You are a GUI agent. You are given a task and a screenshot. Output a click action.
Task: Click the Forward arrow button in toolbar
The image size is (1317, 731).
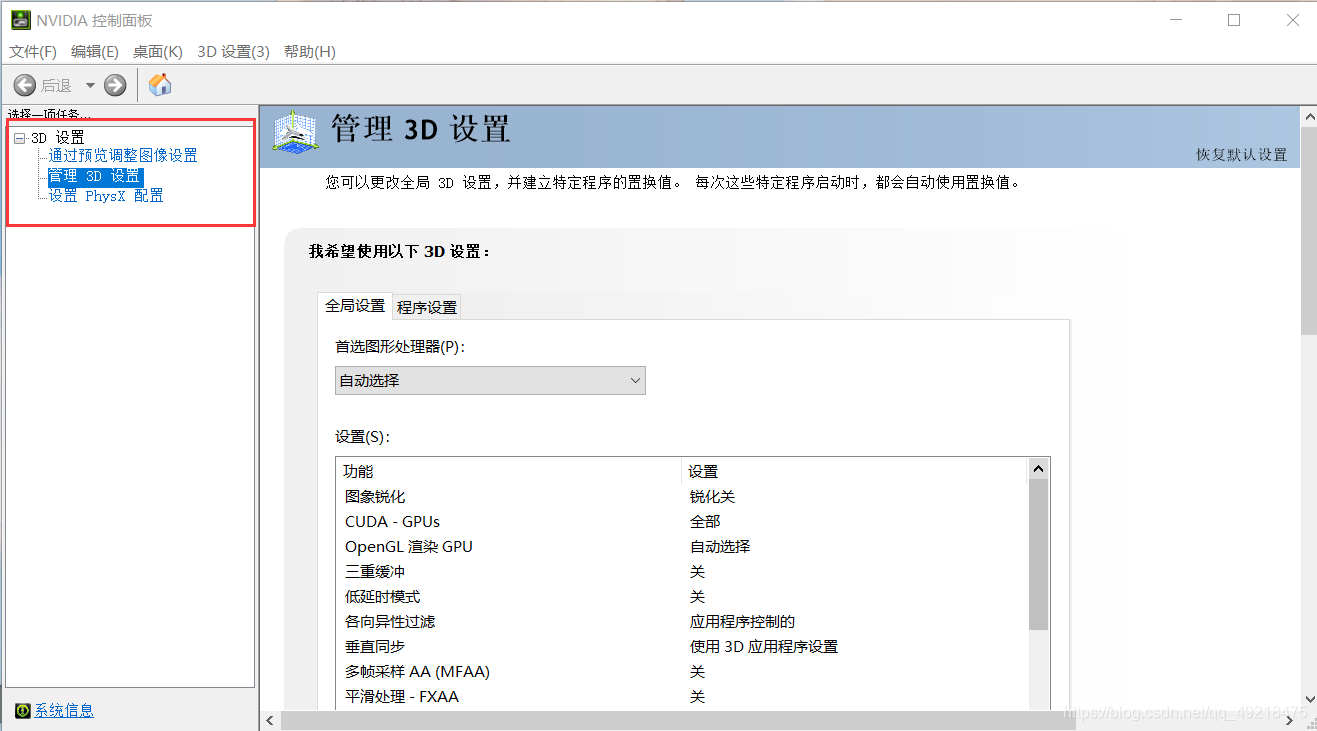coord(115,85)
